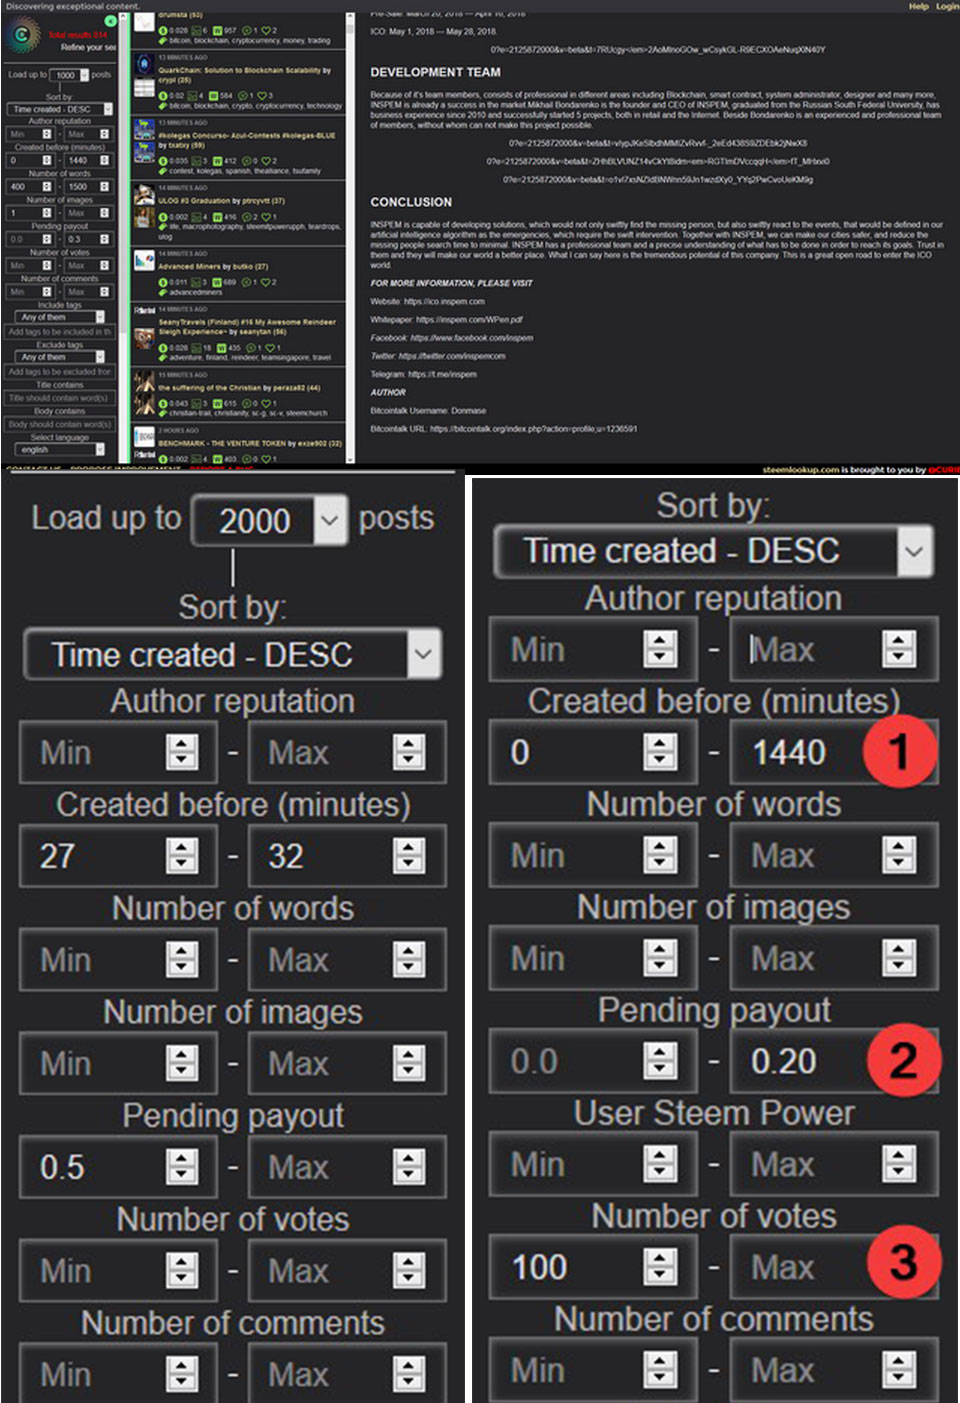Click Number of comments Min field in User Steem Power panel
This screenshot has width=960, height=1403.
(x=593, y=1370)
